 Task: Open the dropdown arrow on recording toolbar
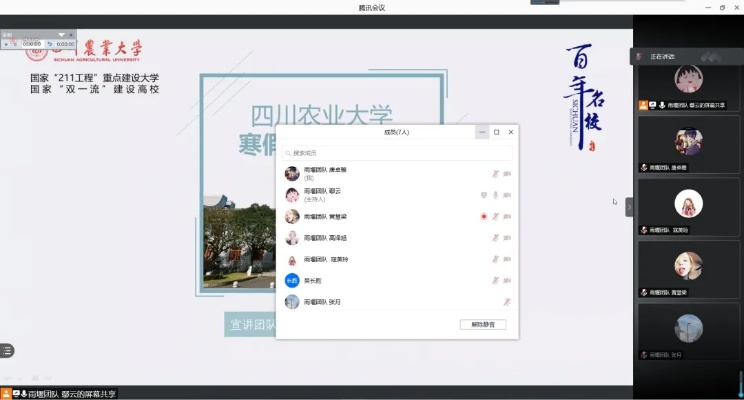[59, 35]
